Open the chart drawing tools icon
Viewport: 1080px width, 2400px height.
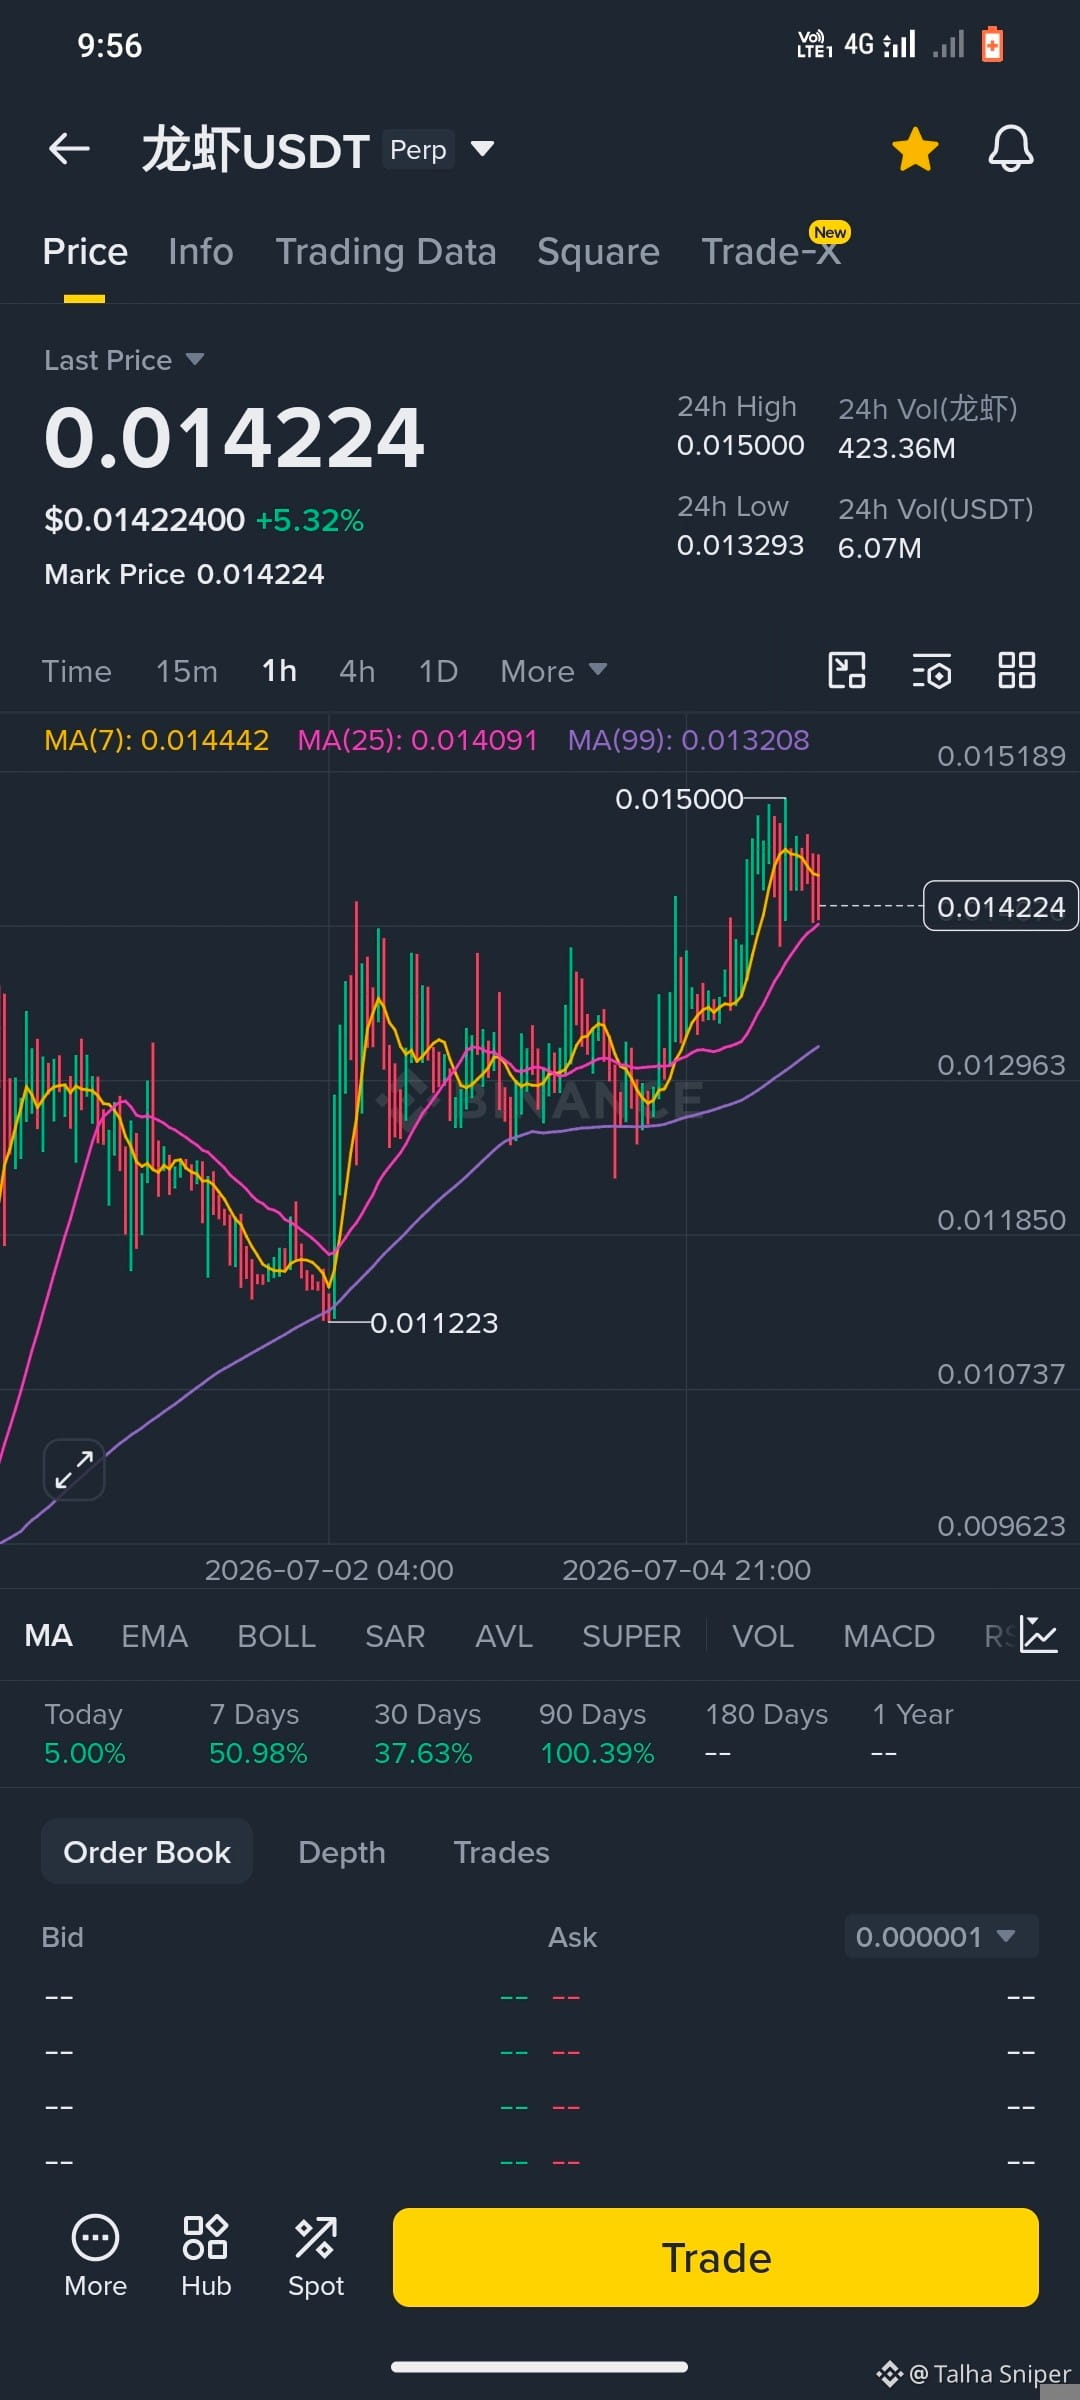[x=847, y=670]
